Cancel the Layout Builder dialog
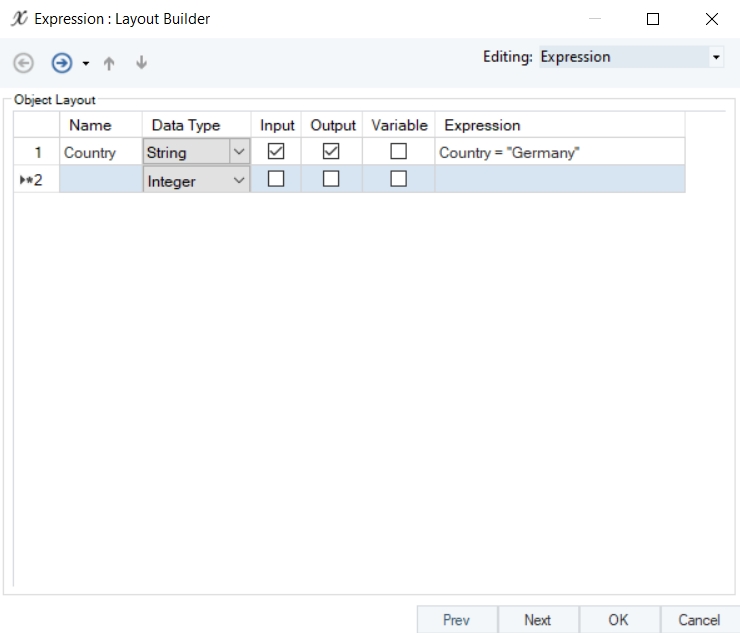The image size is (740, 633). [x=699, y=620]
